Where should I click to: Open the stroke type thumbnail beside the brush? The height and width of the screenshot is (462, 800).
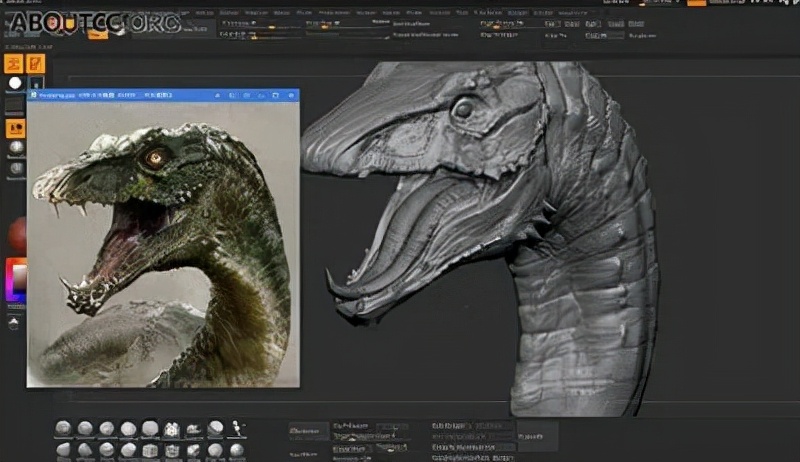(36, 84)
